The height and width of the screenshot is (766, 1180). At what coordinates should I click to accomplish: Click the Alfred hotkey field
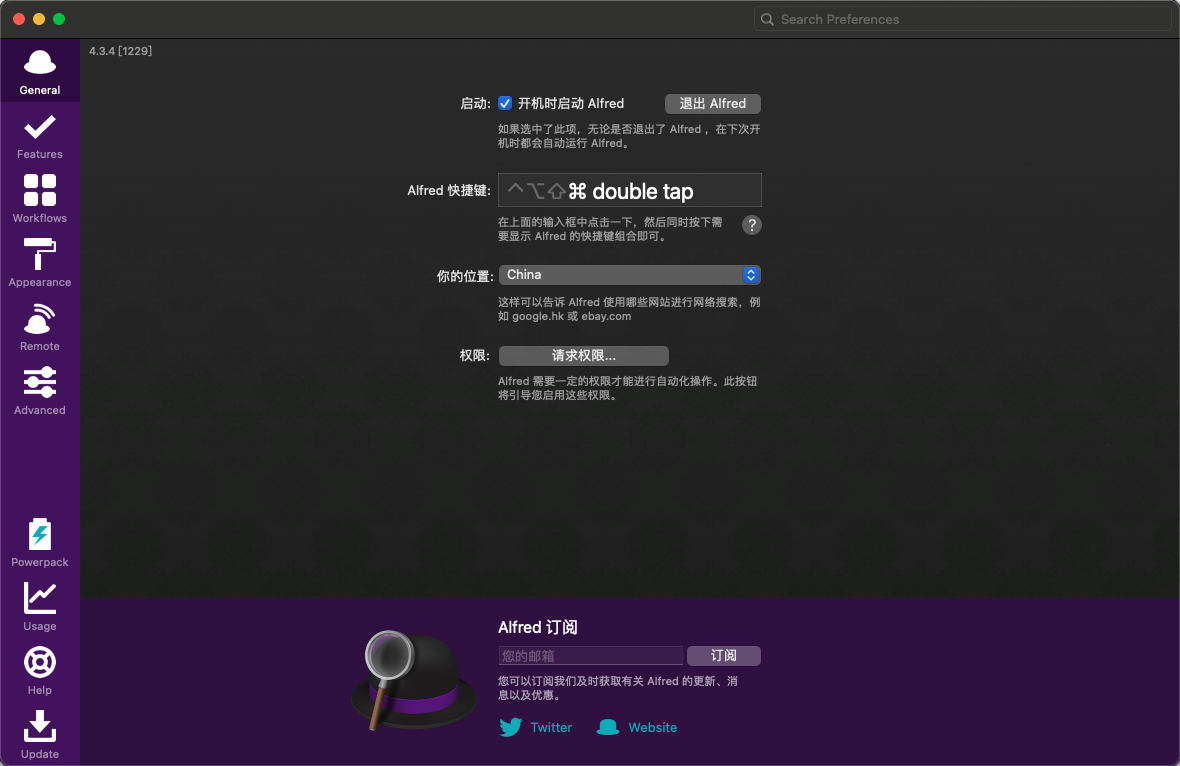630,190
